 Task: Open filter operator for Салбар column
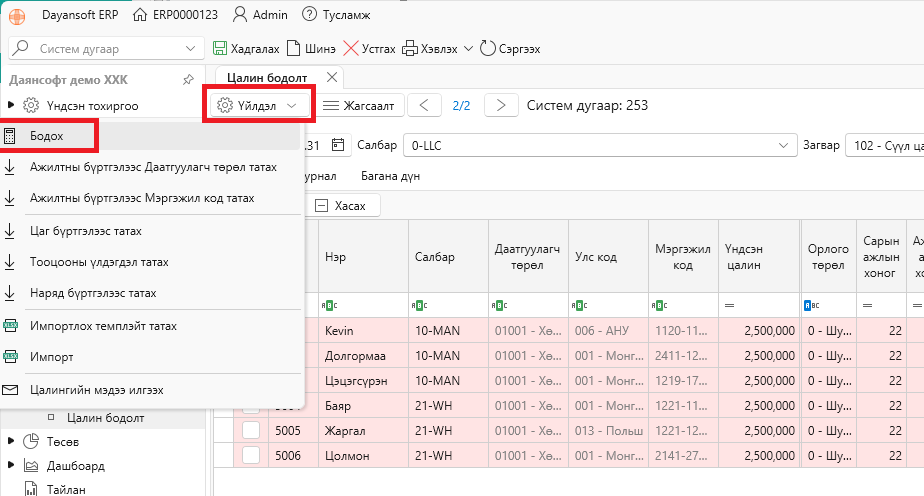pos(419,305)
